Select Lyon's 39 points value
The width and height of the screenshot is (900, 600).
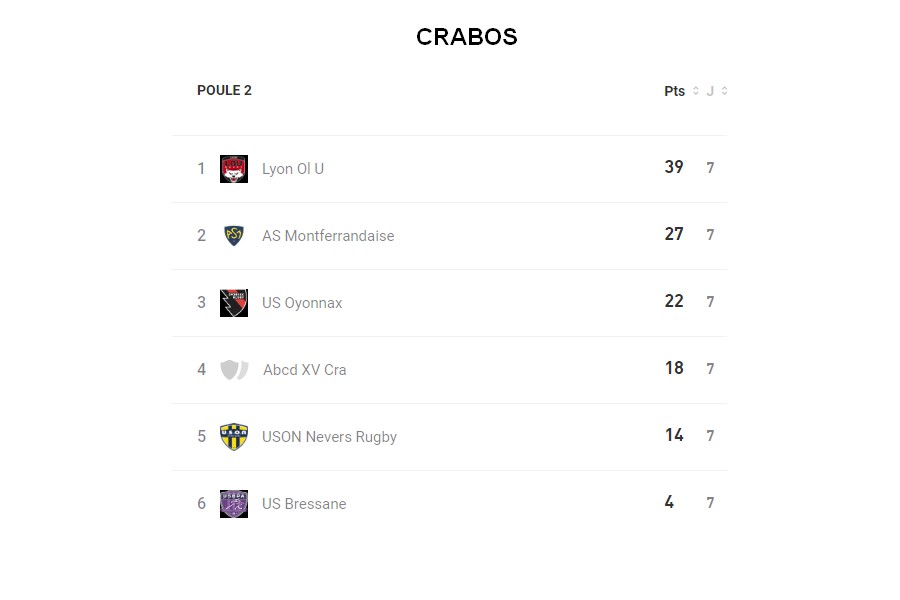click(x=674, y=168)
